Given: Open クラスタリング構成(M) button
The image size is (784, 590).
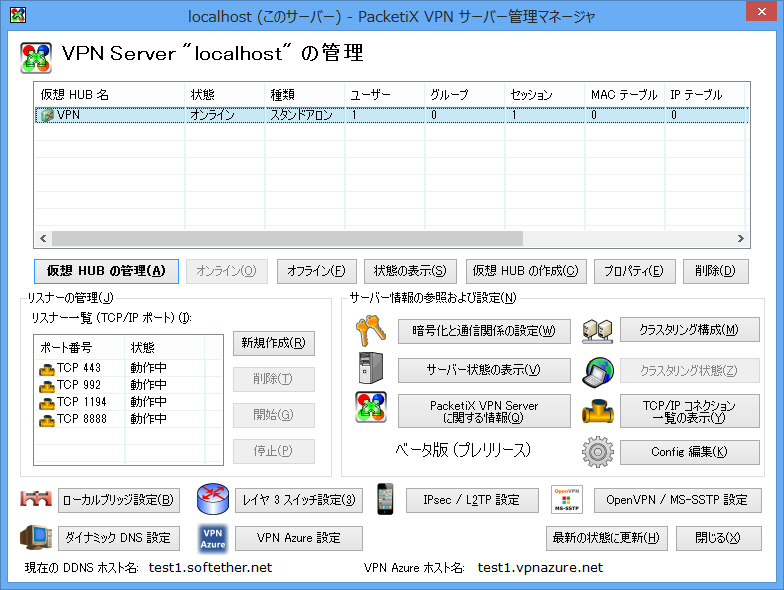Looking at the screenshot, I should tap(690, 330).
